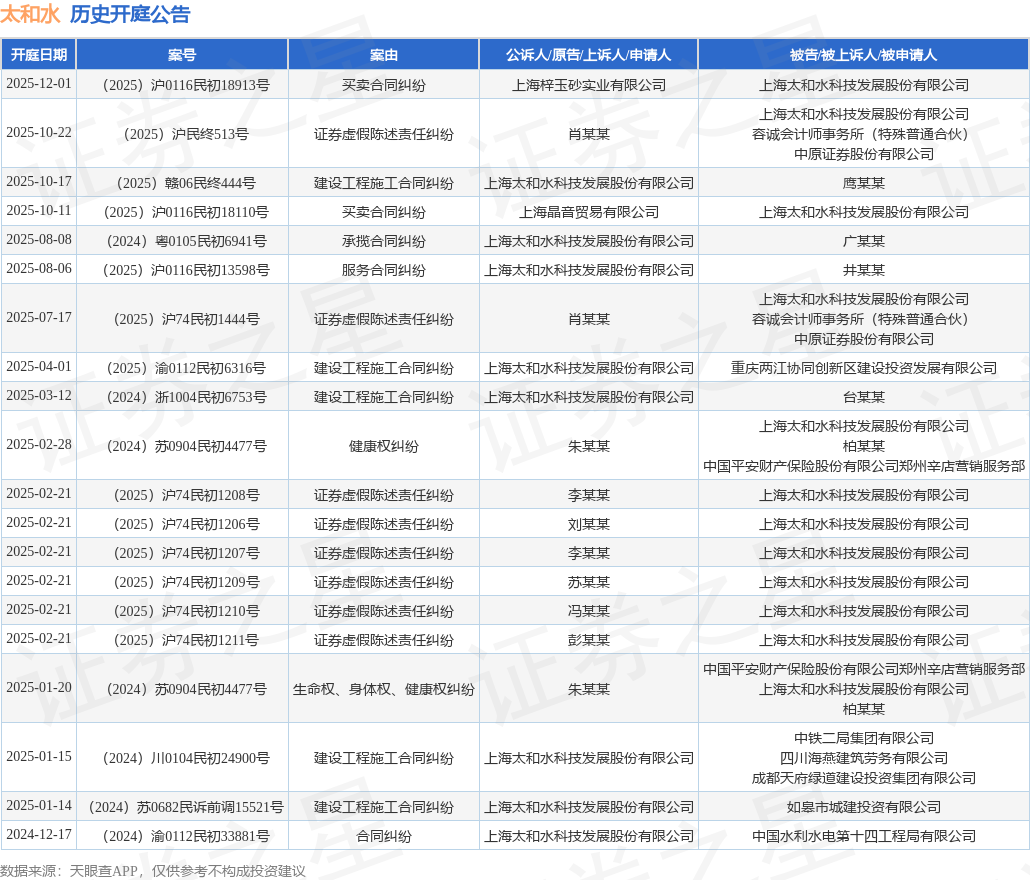Click plaintiff 上海梓玉砂实业有限公司
Viewport: 1030px width, 880px height.
pyautogui.click(x=589, y=85)
